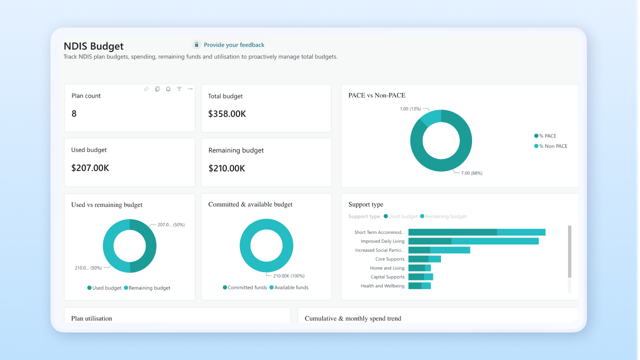Click the $210.00K Remaining budget value
The height and width of the screenshot is (360, 640).
tap(227, 169)
